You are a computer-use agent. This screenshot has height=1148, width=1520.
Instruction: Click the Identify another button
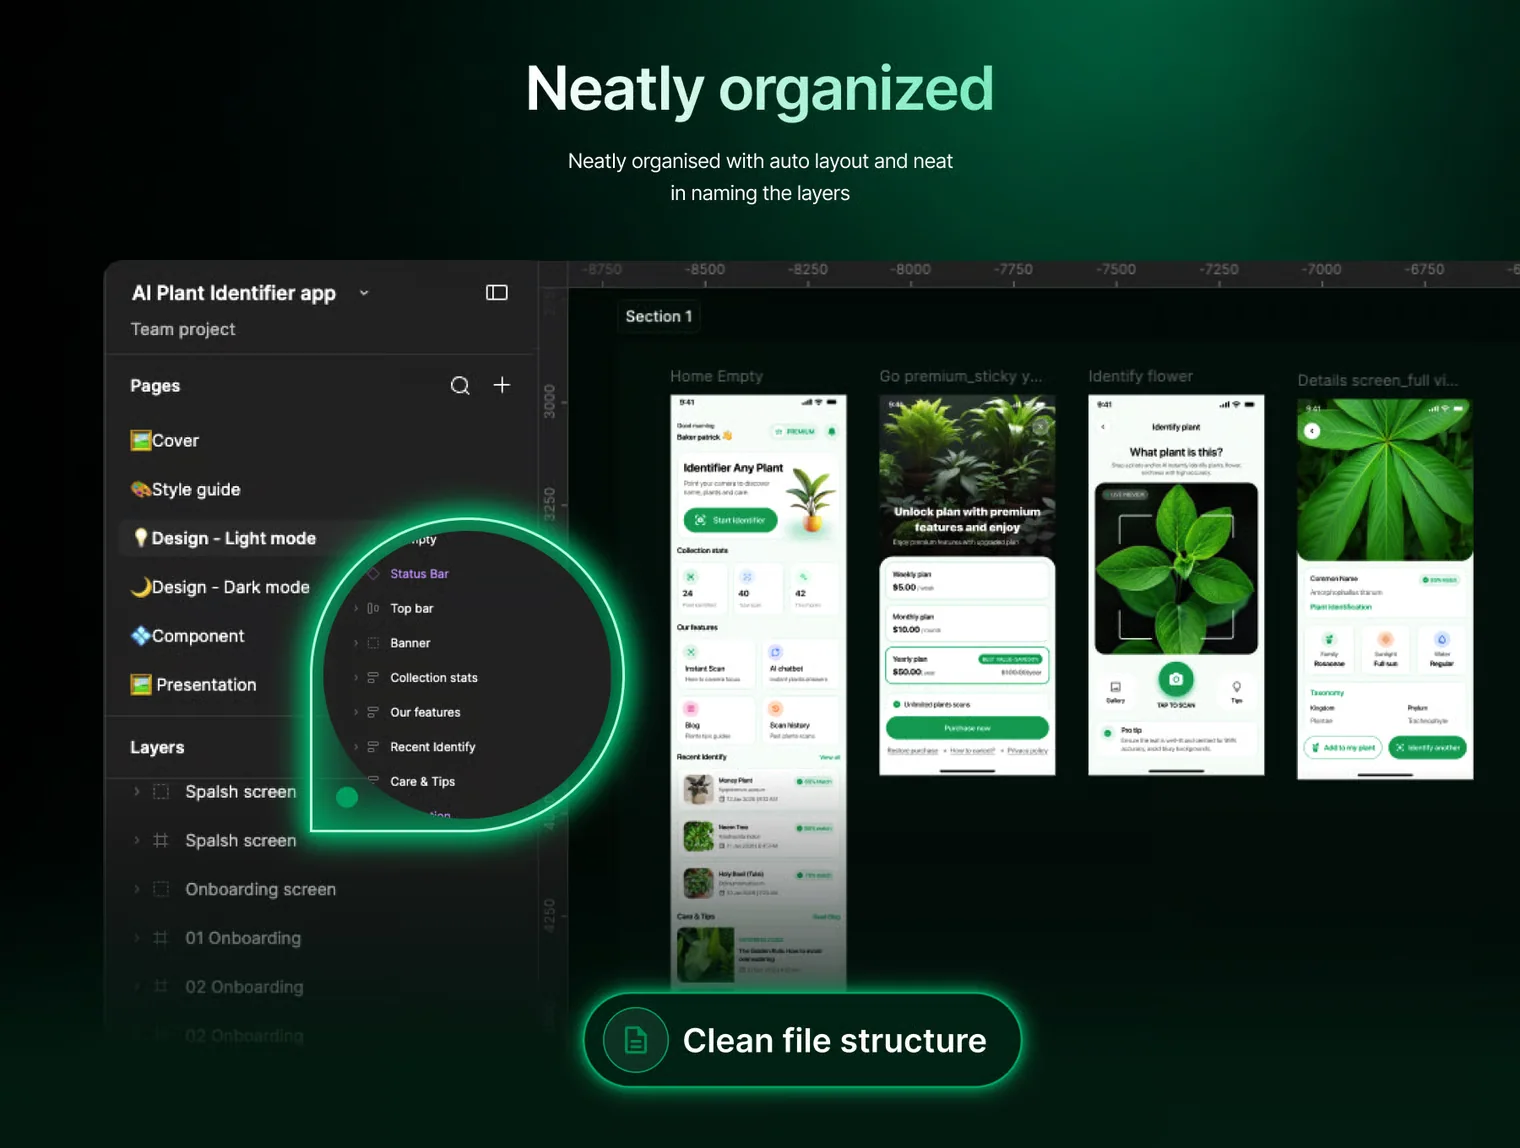pos(1427,747)
